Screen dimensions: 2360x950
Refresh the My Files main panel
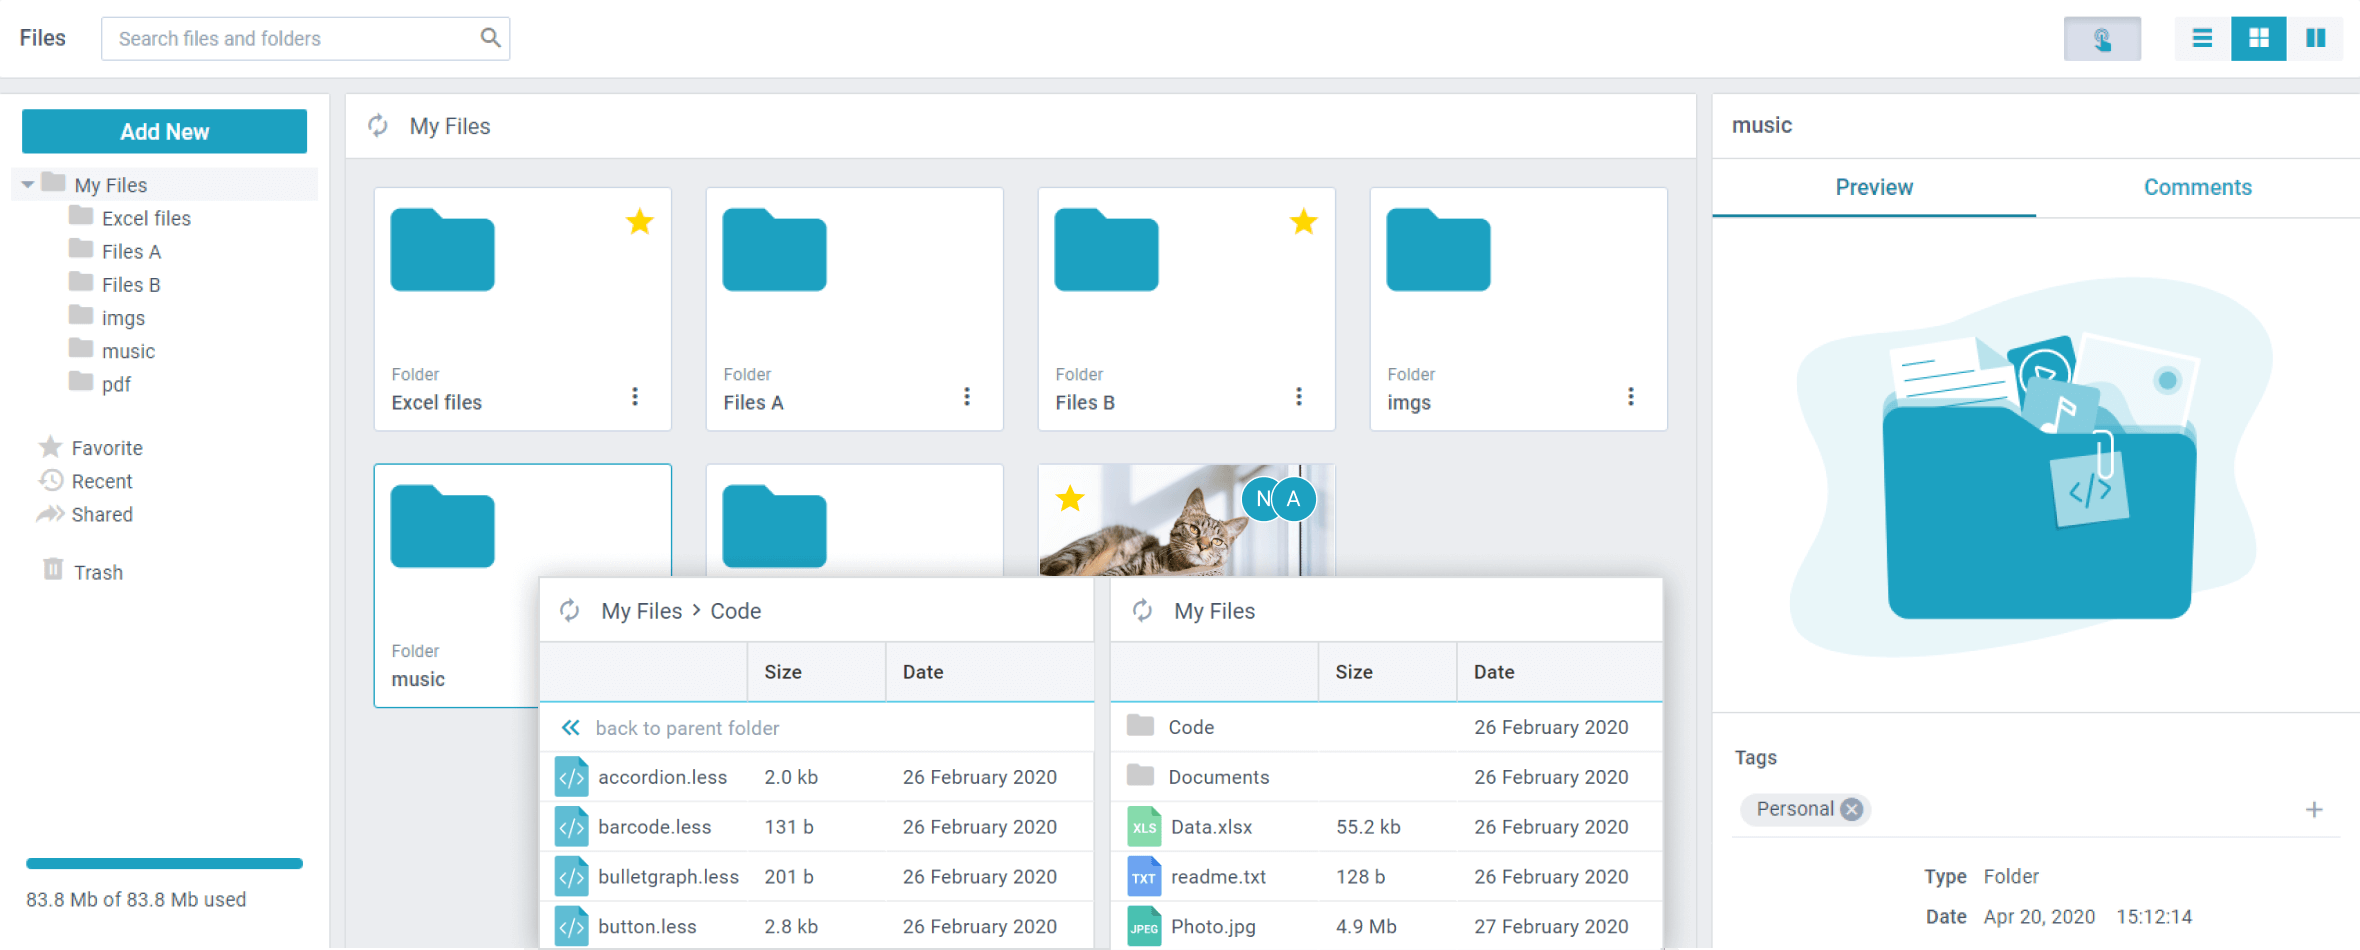[378, 126]
